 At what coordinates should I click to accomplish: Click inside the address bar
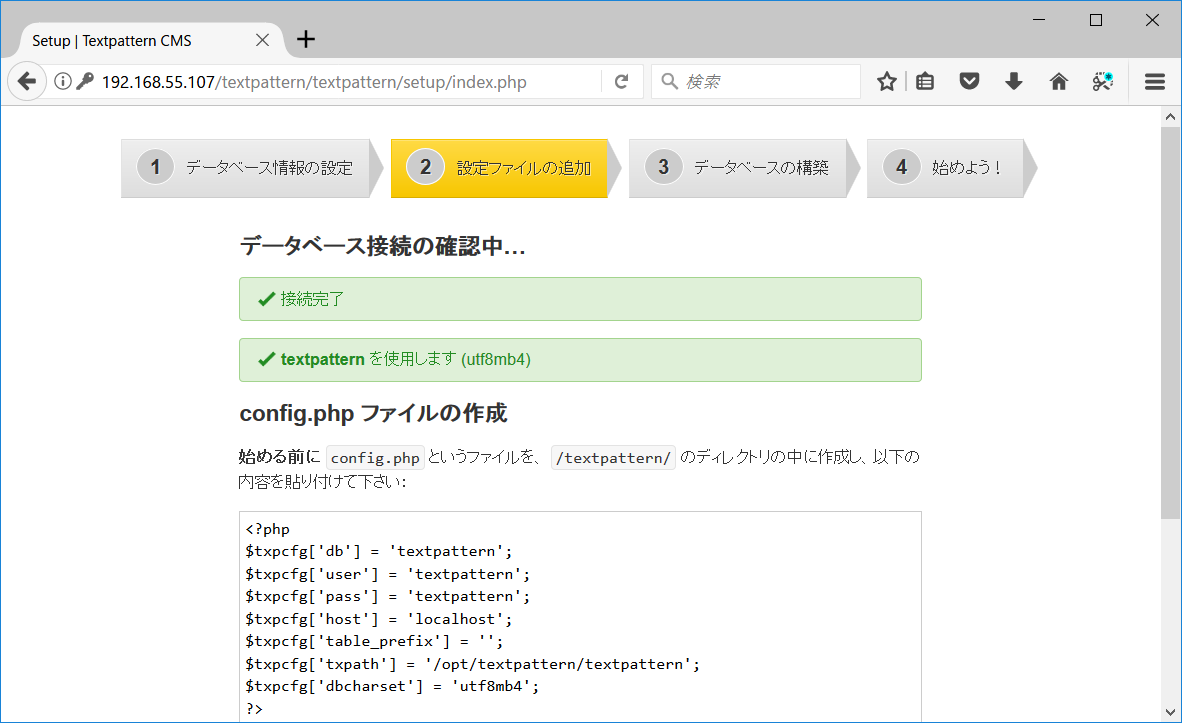click(x=350, y=81)
